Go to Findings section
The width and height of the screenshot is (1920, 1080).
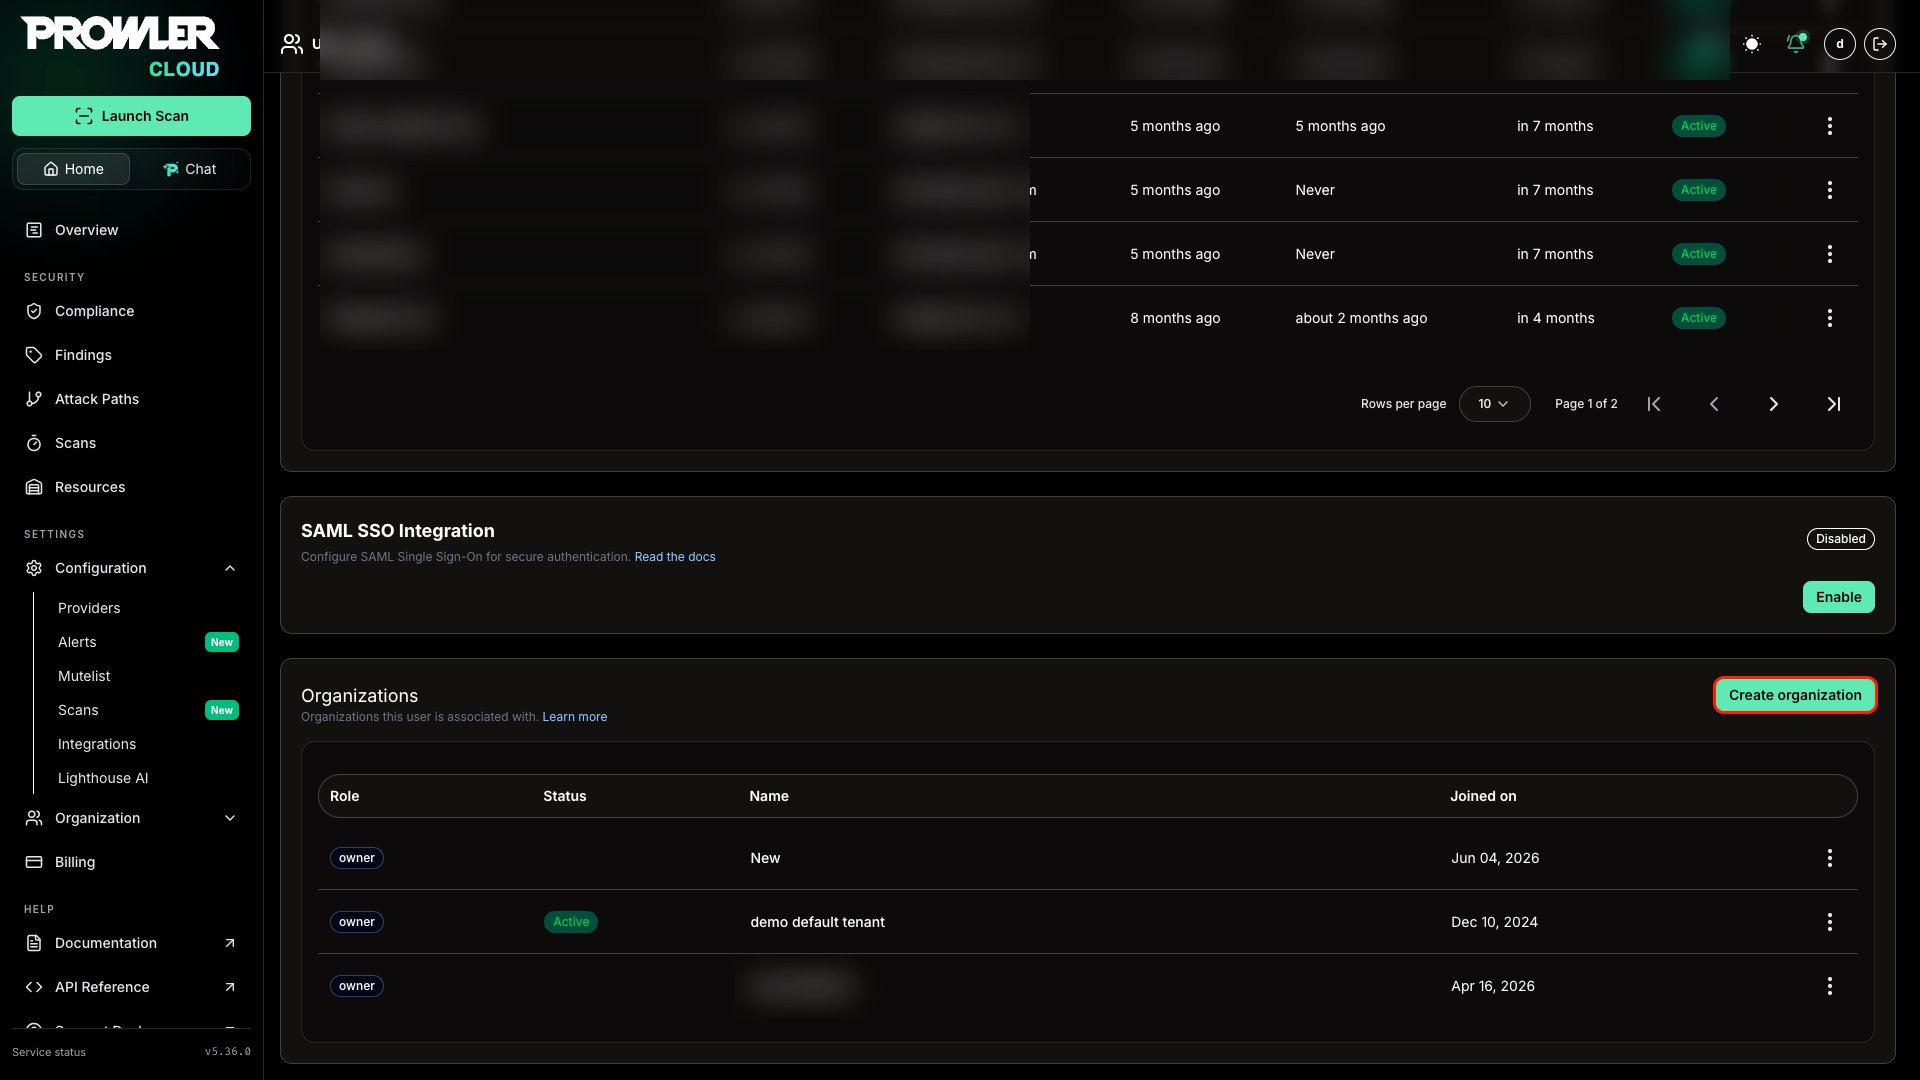point(83,355)
